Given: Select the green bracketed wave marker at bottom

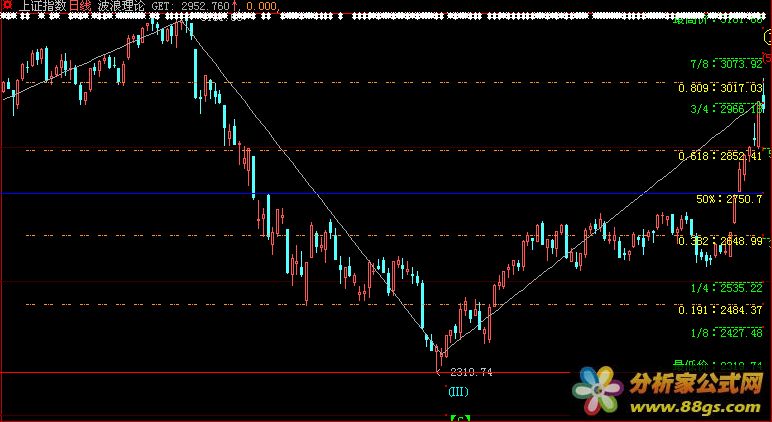Looking at the screenshot, I should (460, 419).
